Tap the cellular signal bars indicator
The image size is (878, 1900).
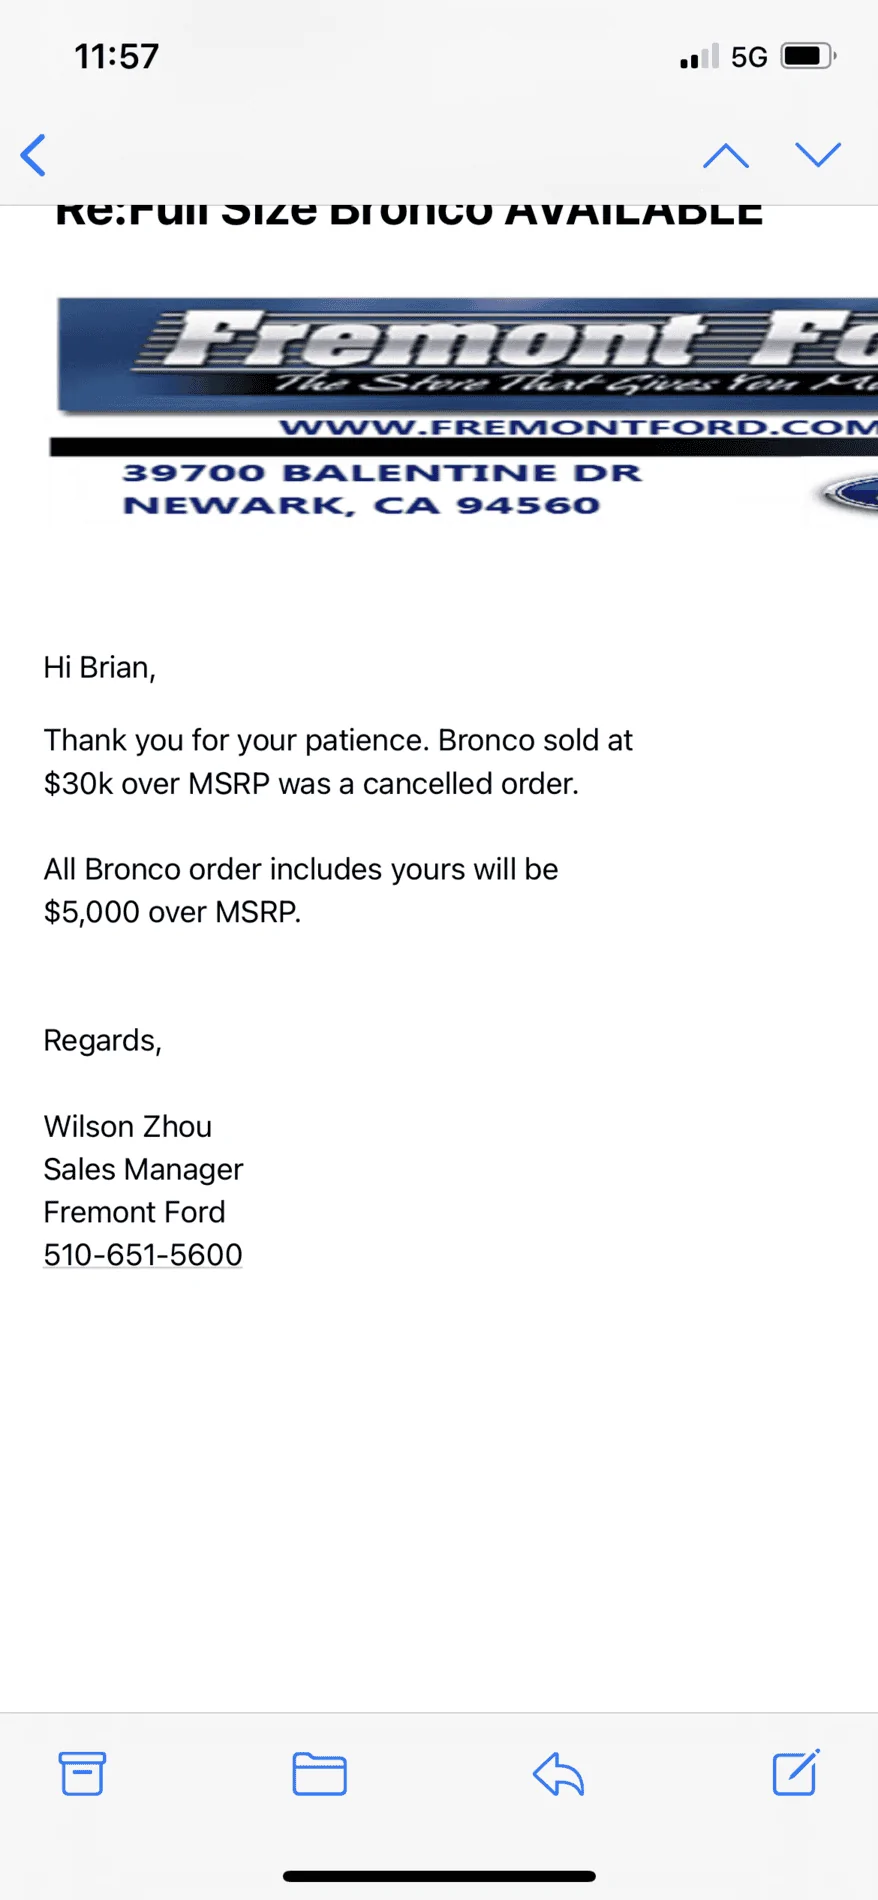699,56
